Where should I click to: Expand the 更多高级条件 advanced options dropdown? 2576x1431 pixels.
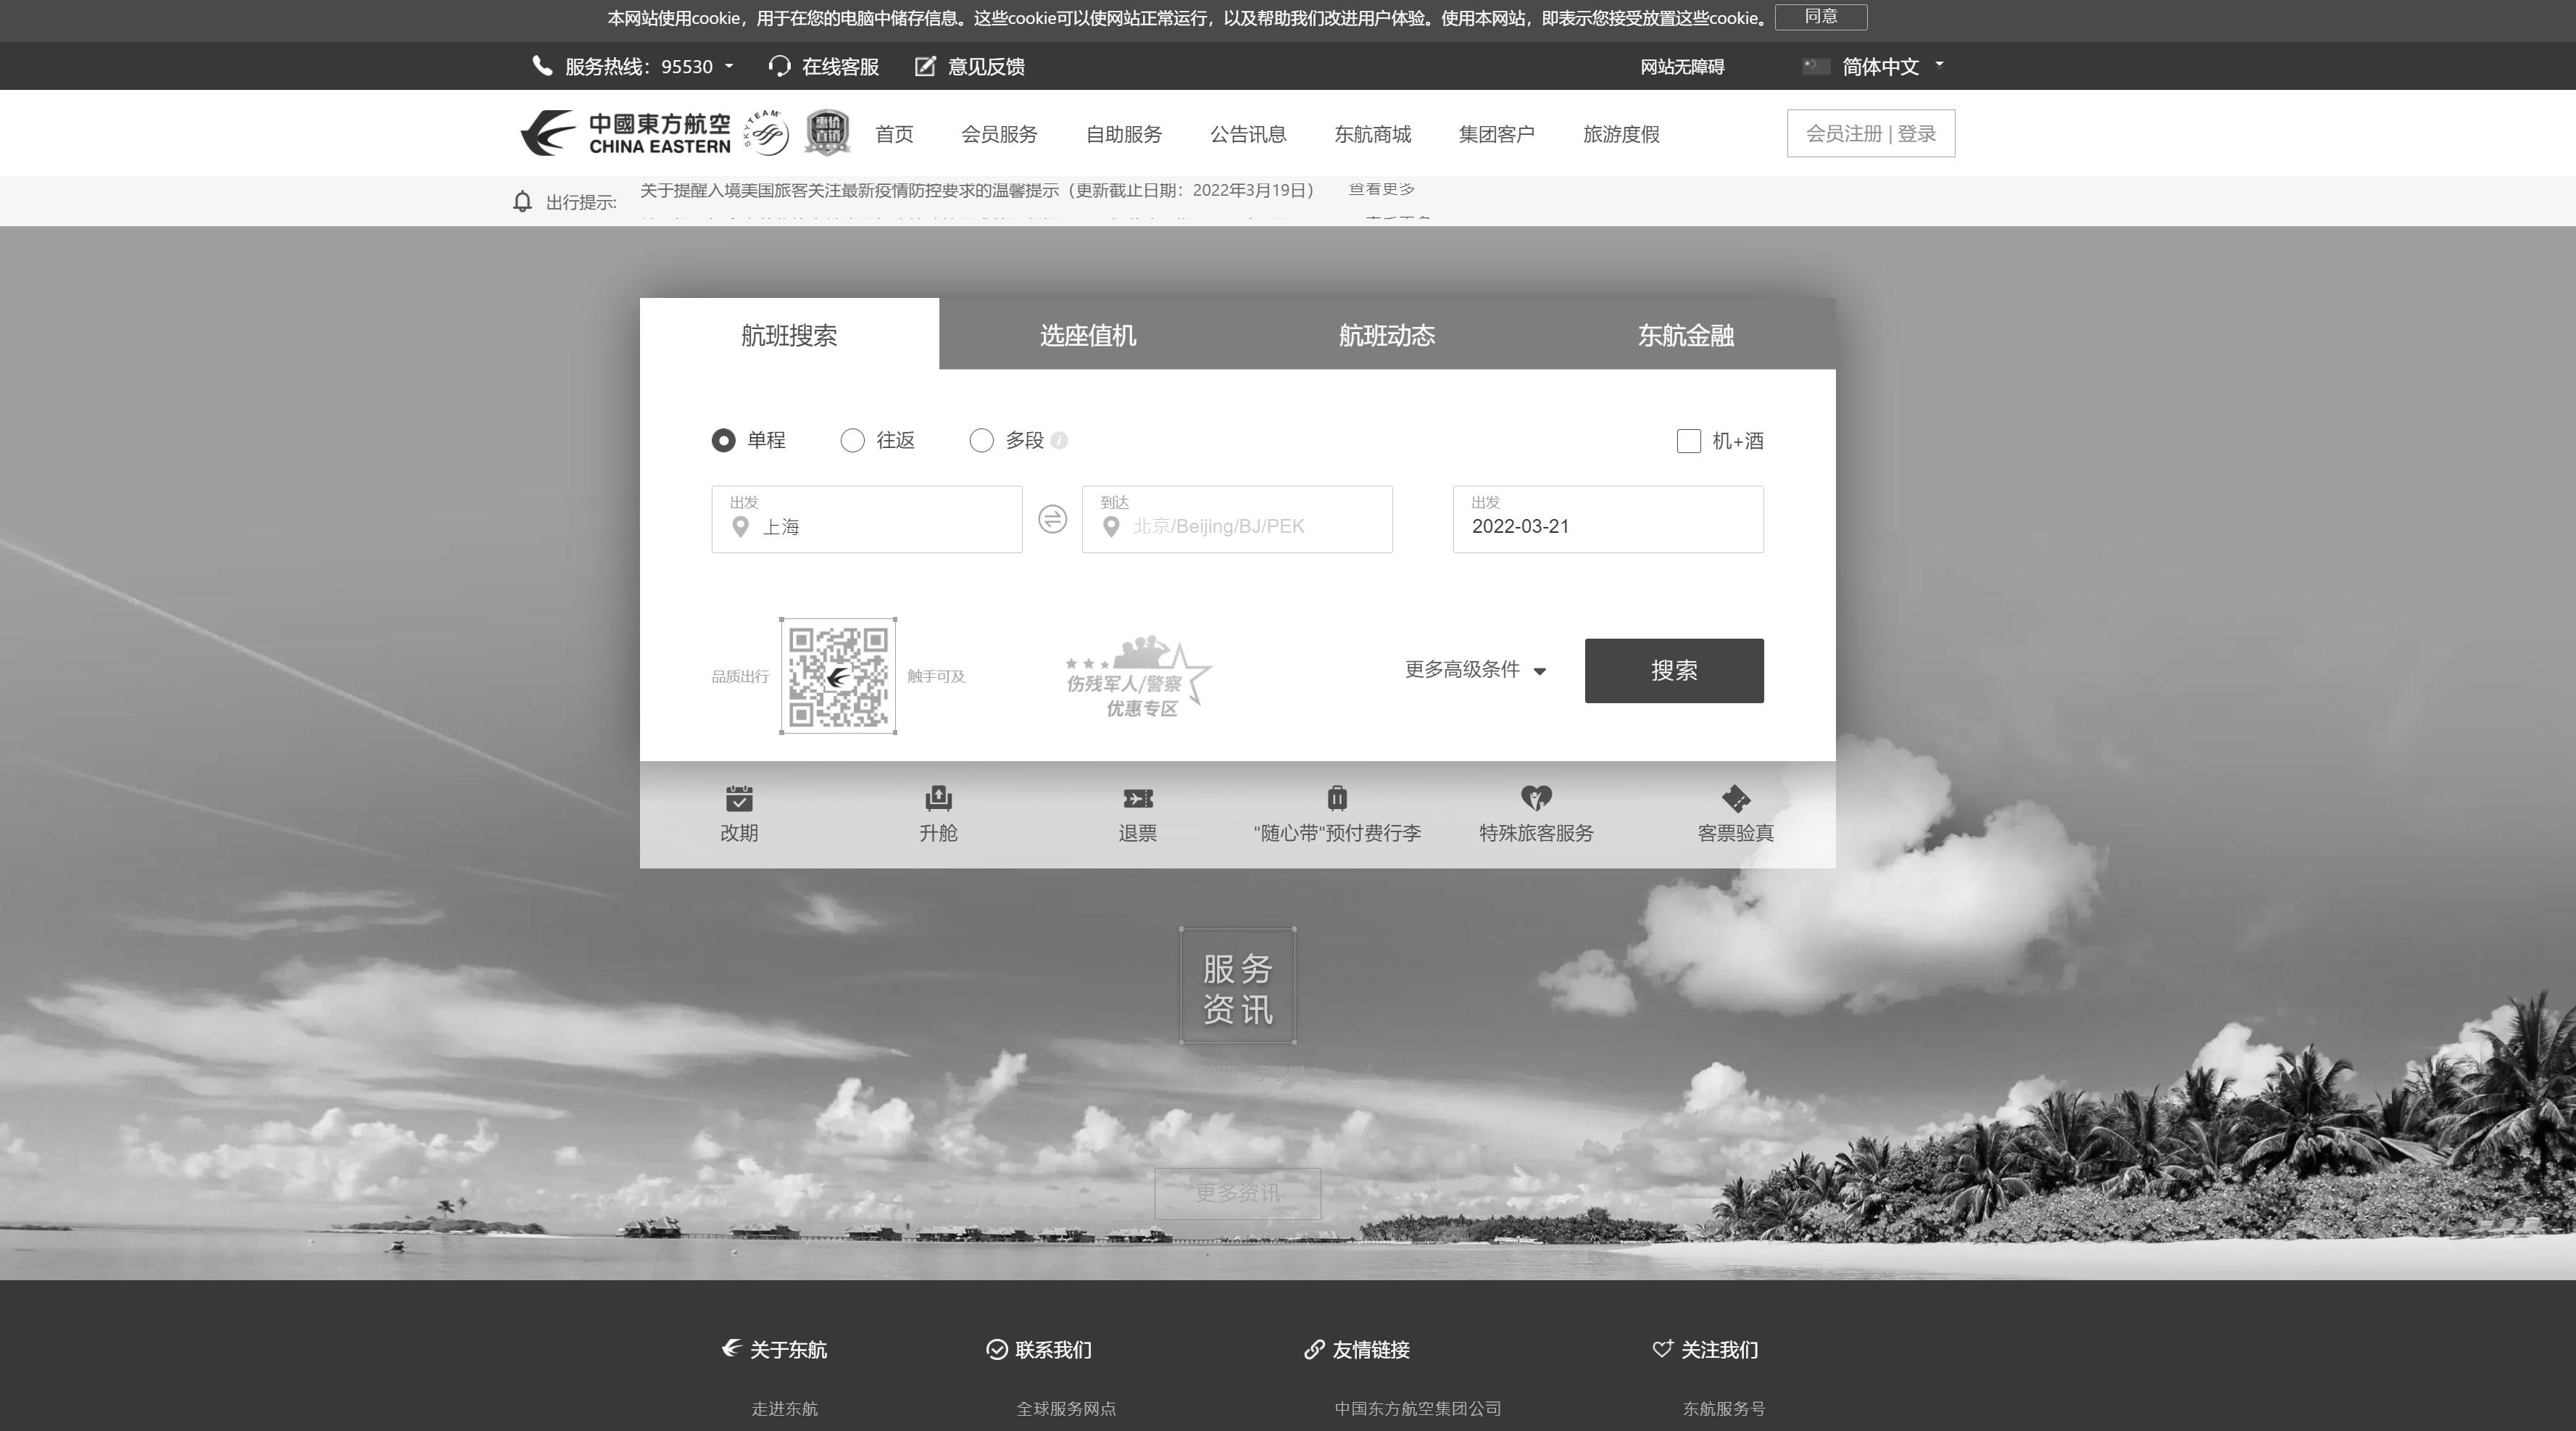[1474, 670]
